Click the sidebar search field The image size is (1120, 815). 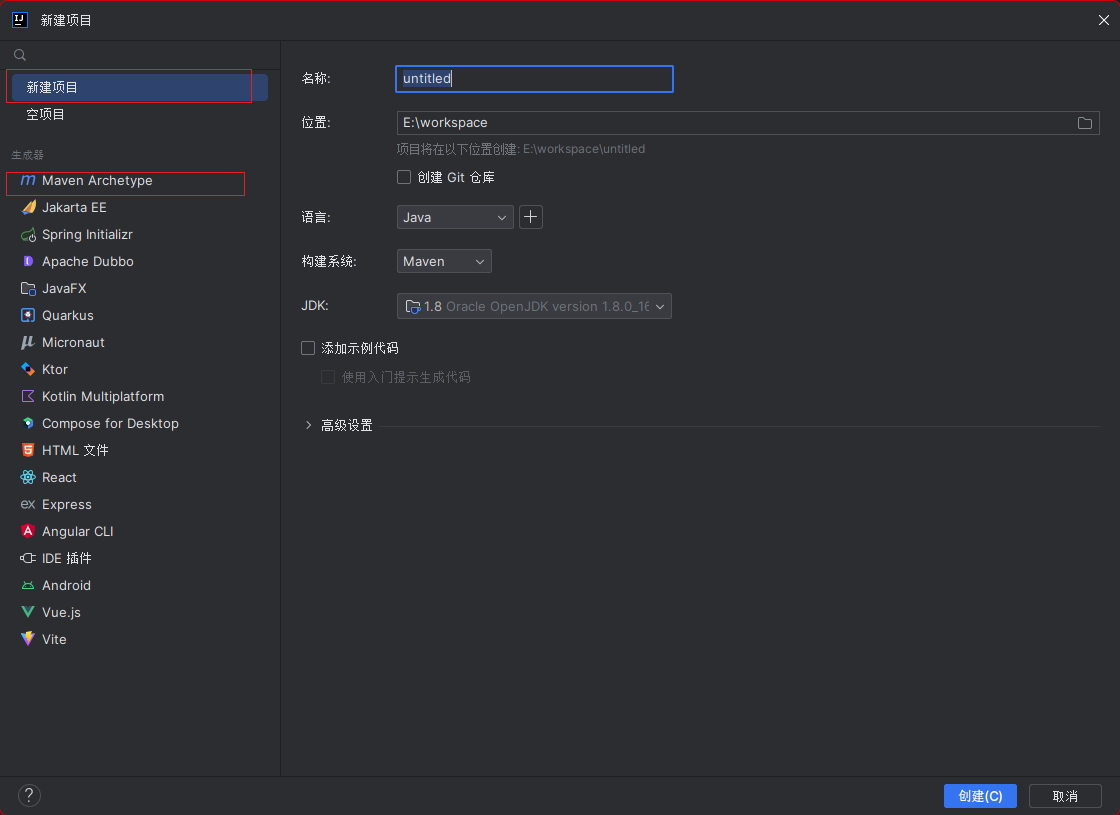pos(140,55)
